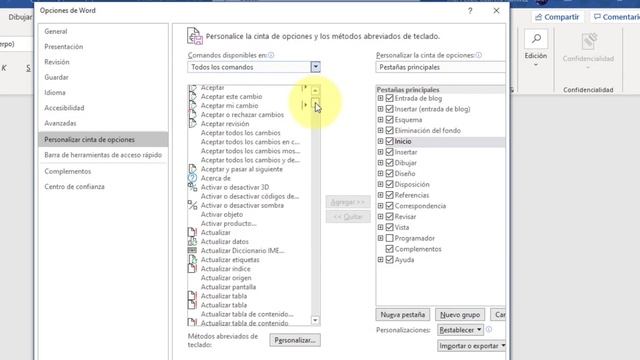This screenshot has width=640, height=360.
Task: Select Guardar in options sidebar
Action: pos(56,77)
